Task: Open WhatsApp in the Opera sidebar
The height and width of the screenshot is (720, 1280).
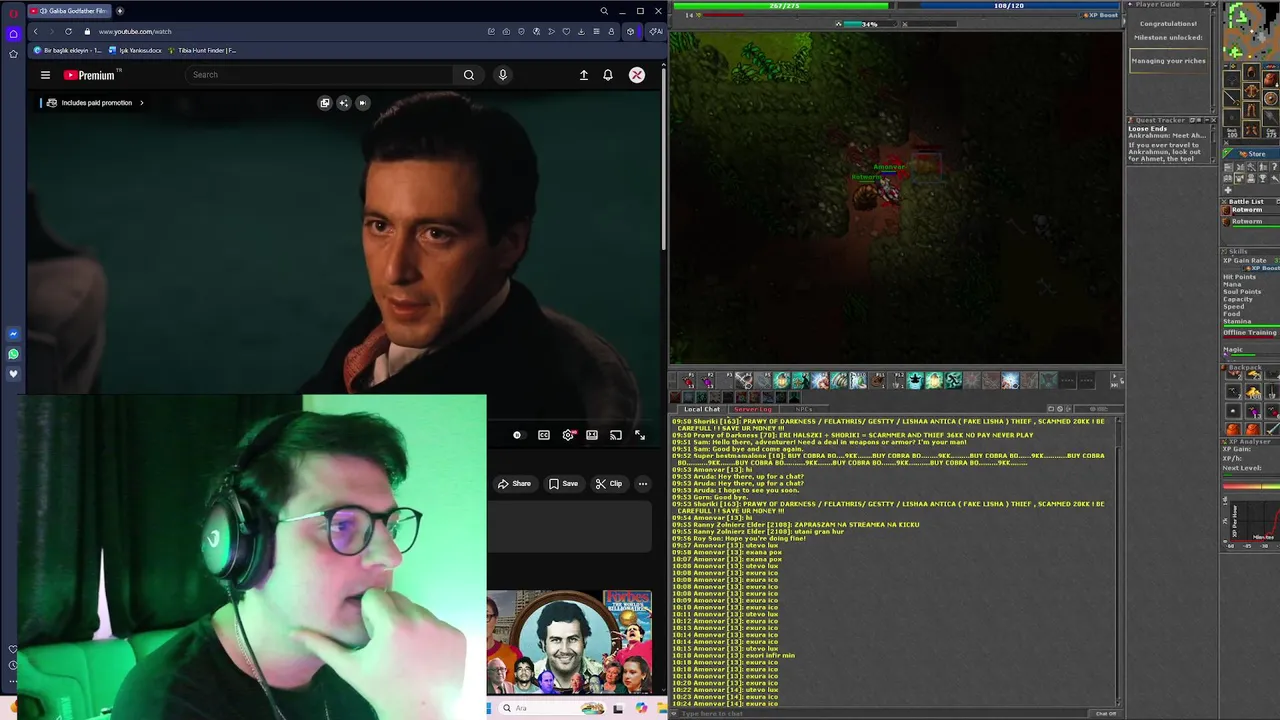Action: coord(13,354)
